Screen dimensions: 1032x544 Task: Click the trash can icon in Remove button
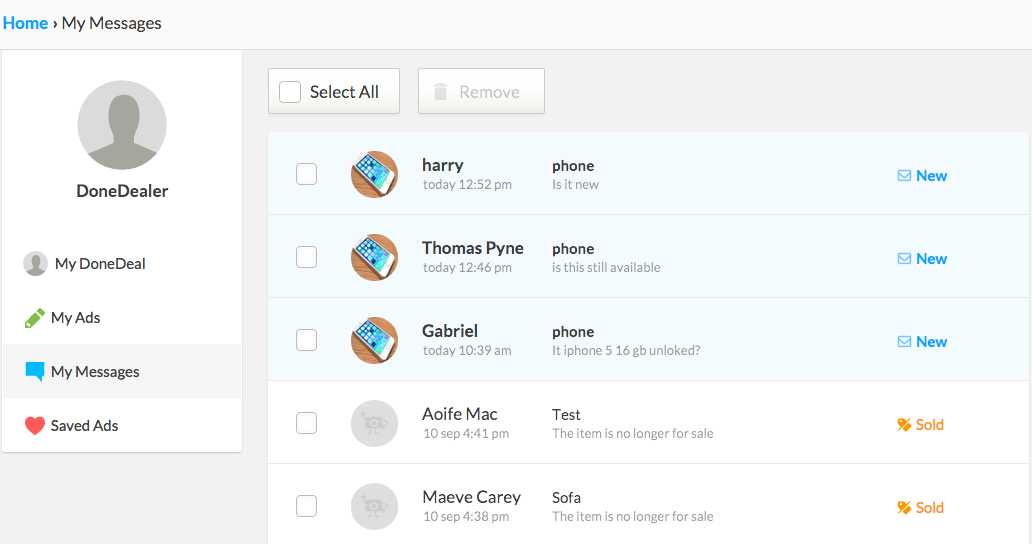point(440,91)
